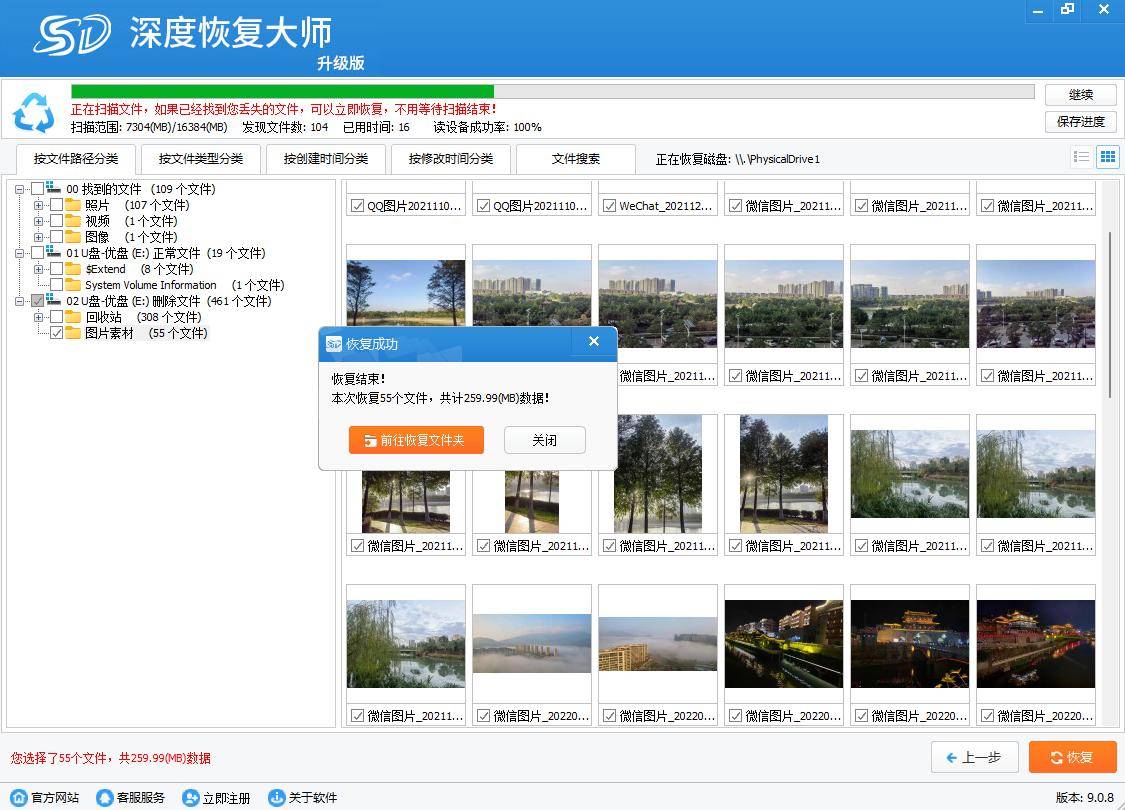Go back with 上一步 button

click(x=974, y=757)
